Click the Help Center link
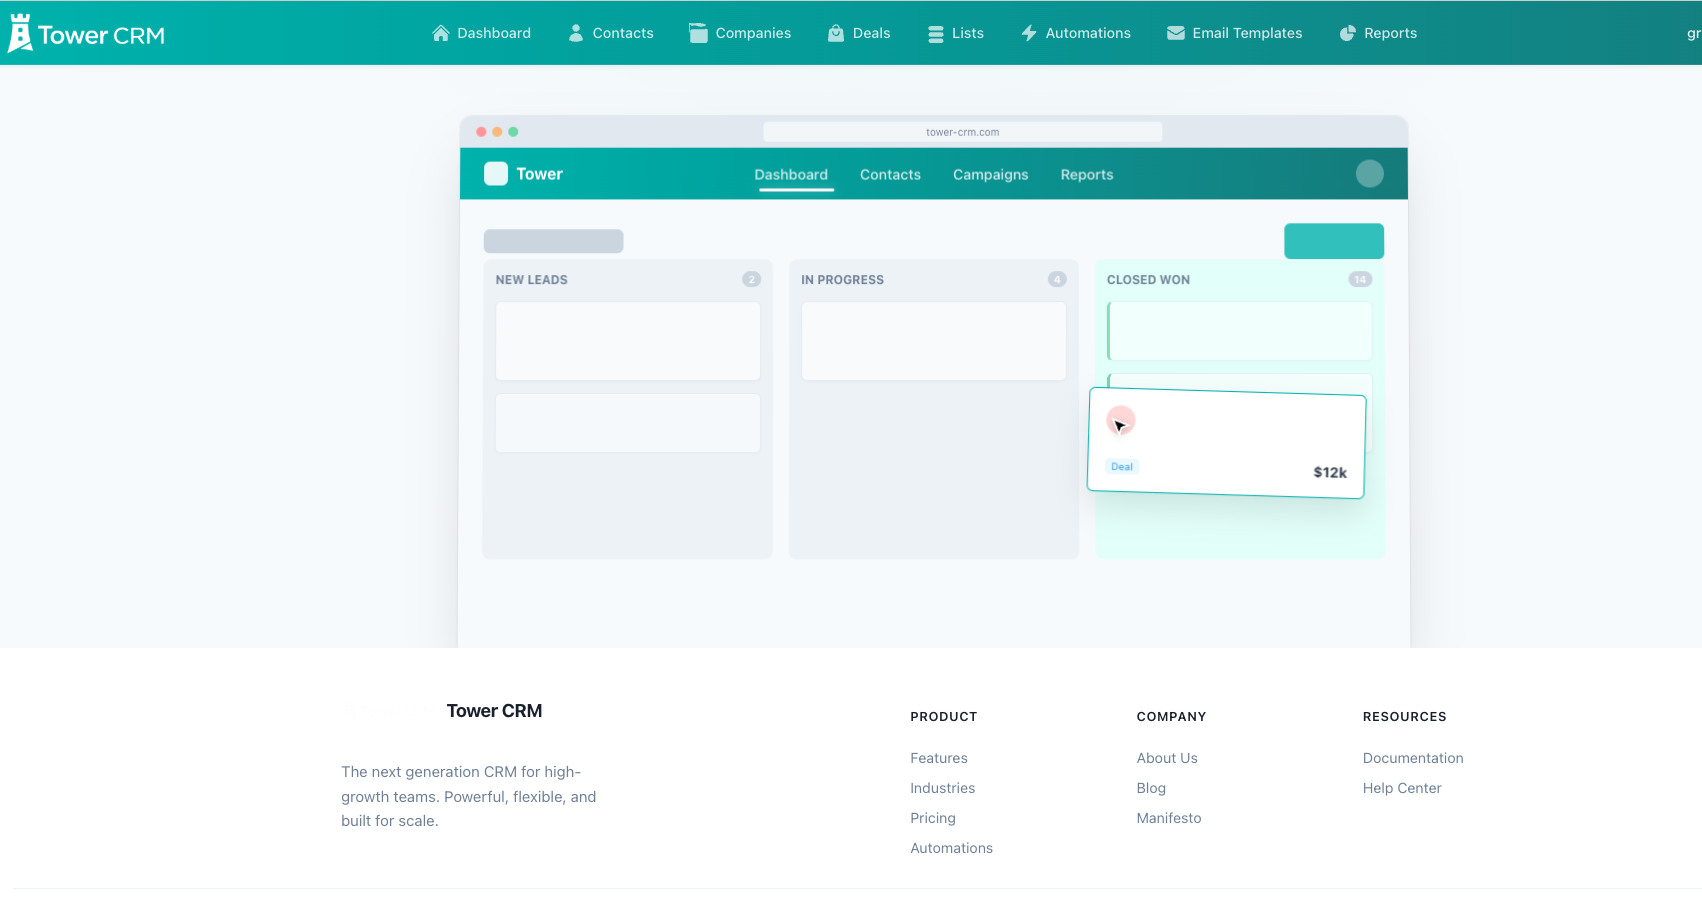Screen dimensions: 1702x901 pos(1401,788)
